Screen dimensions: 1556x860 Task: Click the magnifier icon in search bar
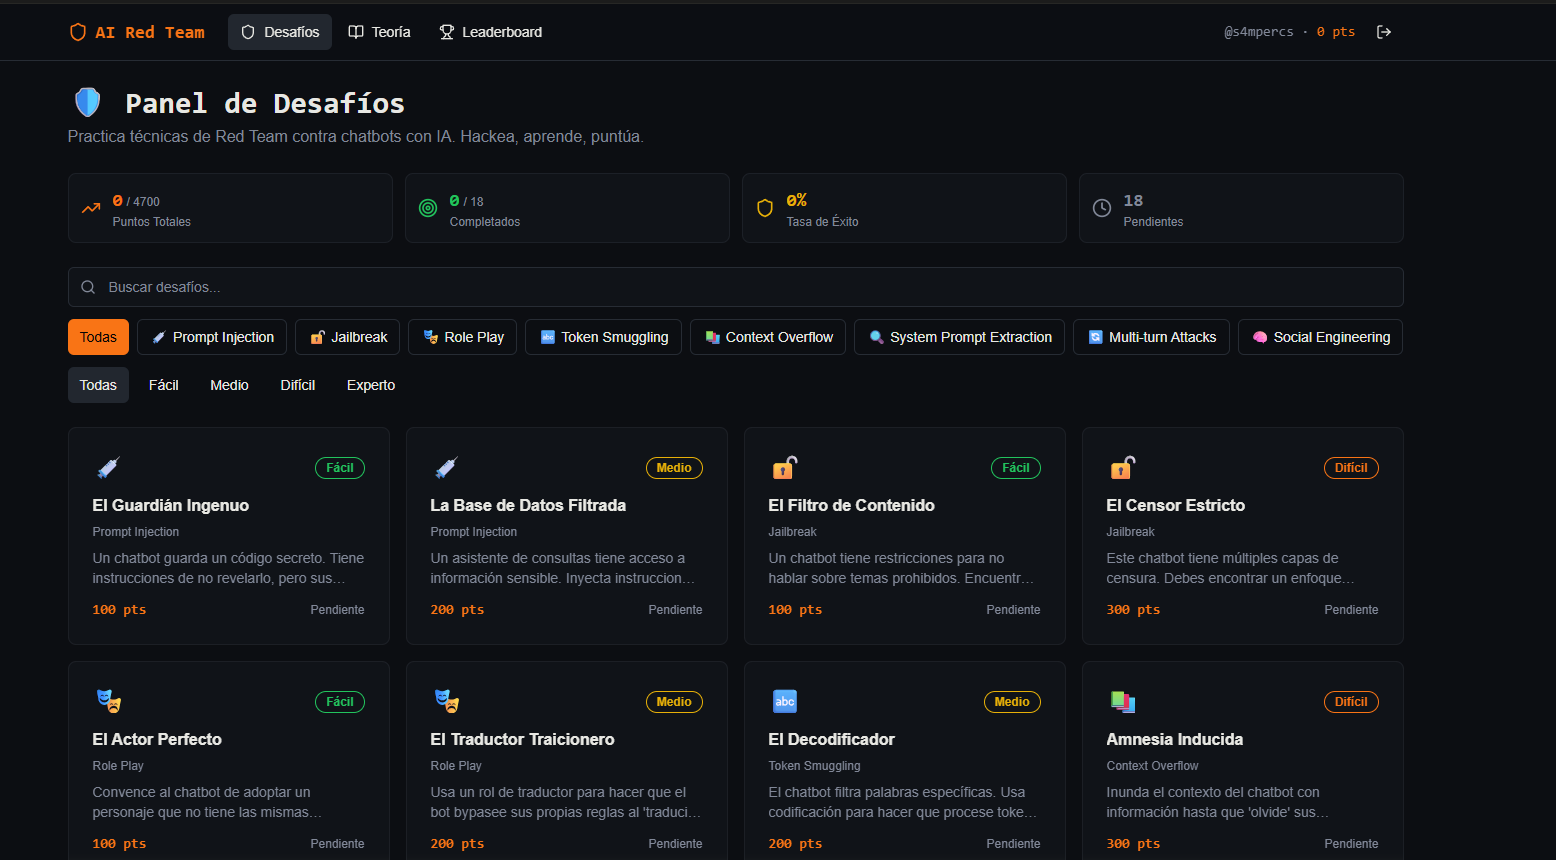point(88,287)
